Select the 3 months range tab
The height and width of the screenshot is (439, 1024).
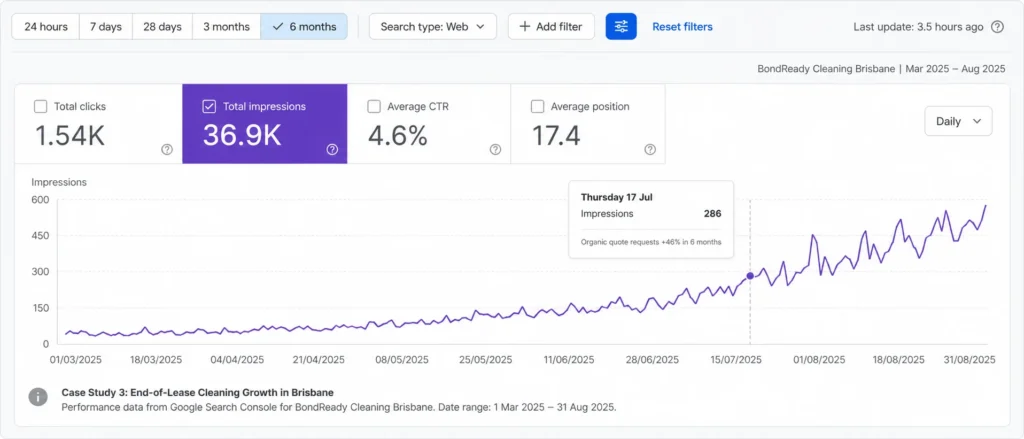226,27
